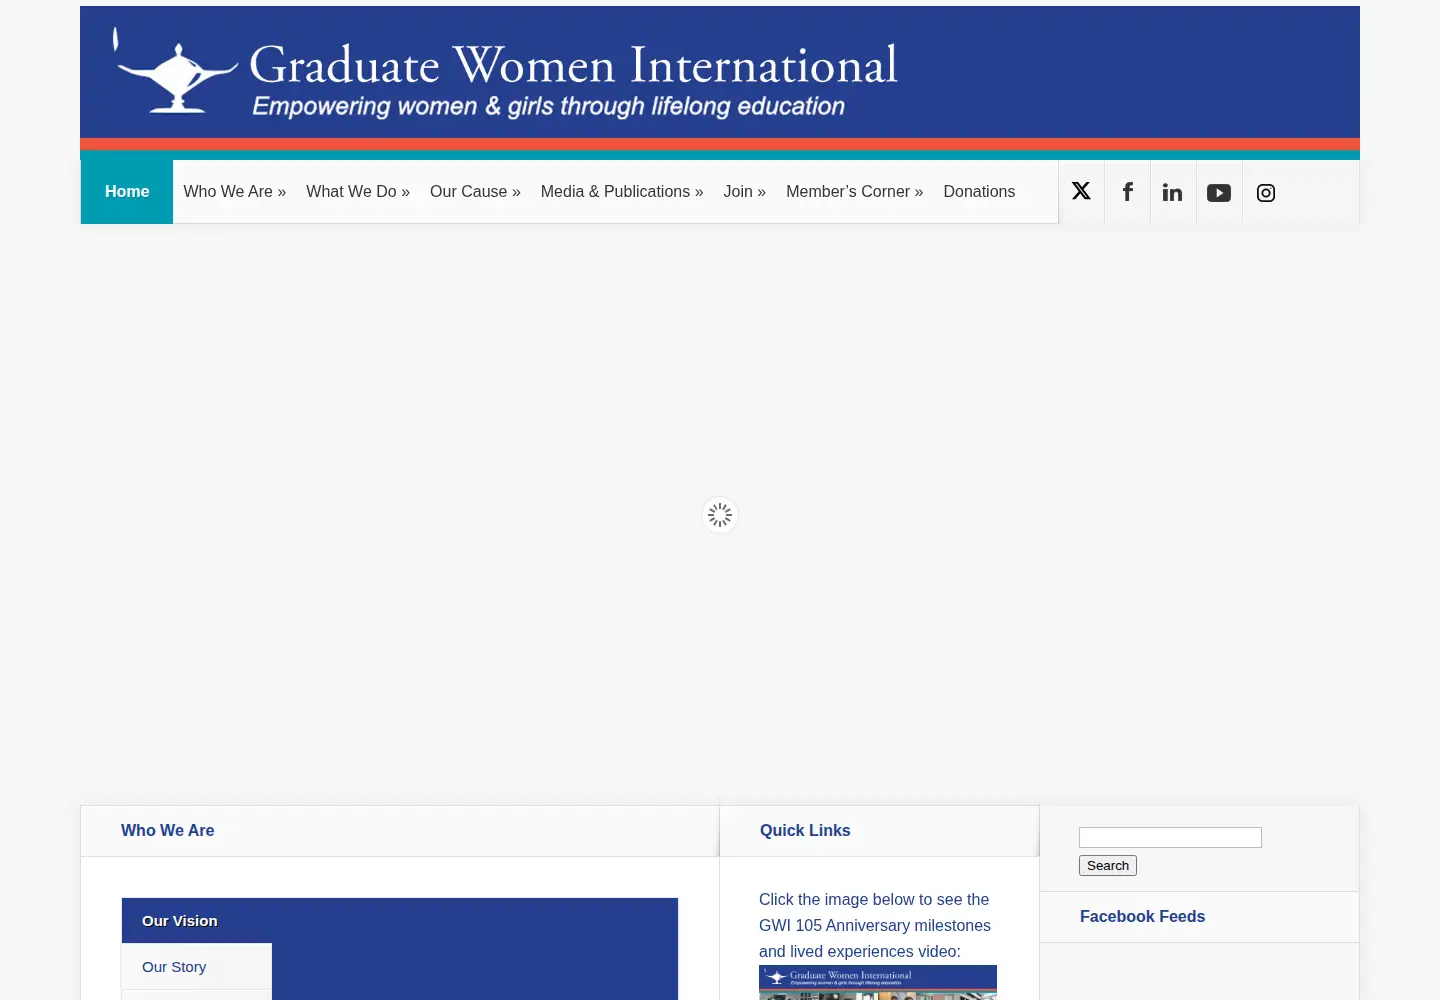Click the Graduate Women International banner title

573,65
